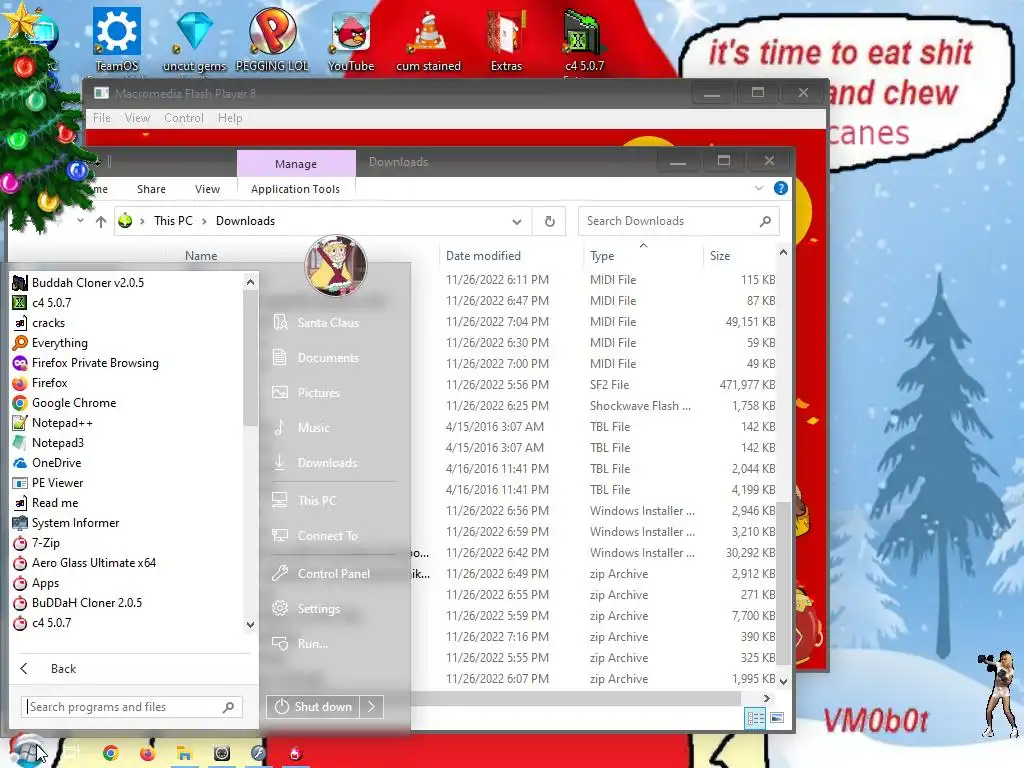Image resolution: width=1024 pixels, height=768 pixels.
Task: Select the SF2 File row sized 471,977 KB
Action: (610, 385)
